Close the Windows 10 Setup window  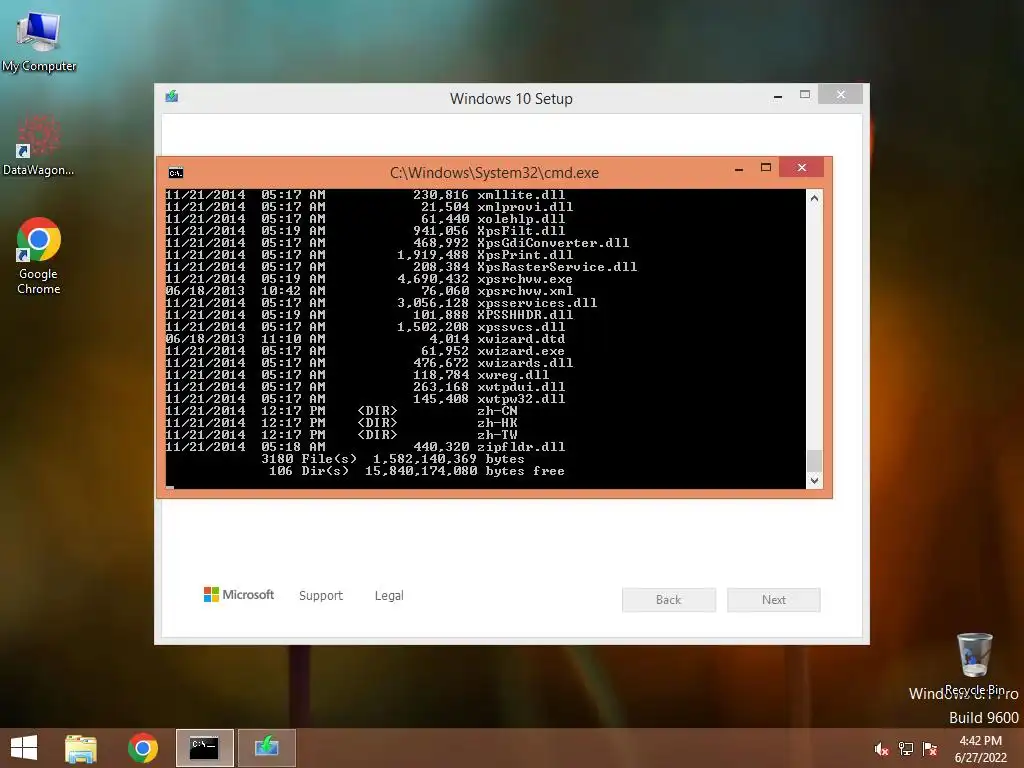[840, 95]
